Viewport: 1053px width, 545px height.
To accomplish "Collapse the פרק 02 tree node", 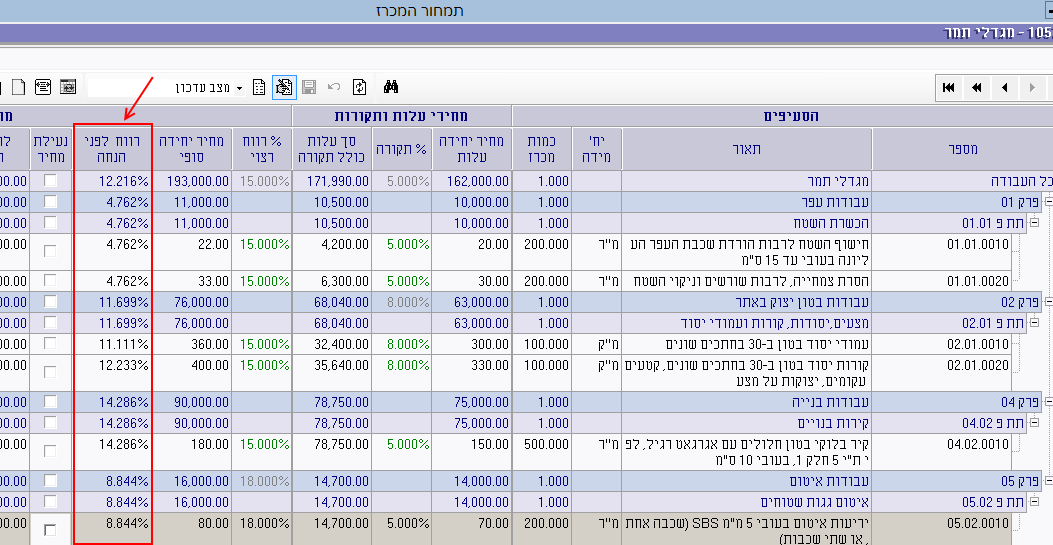I will (1048, 301).
